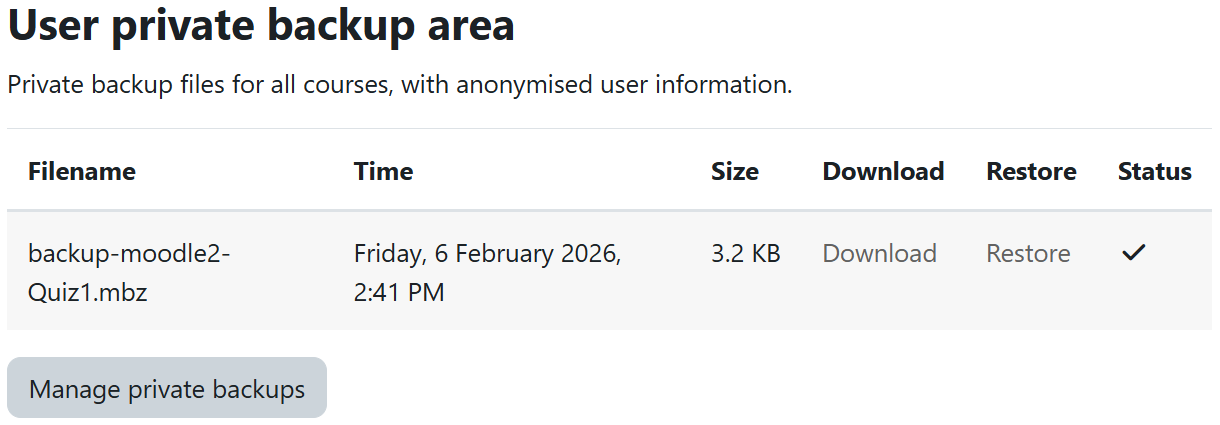Download the backup-moodle2-Quiz1.mbz file
The image size is (1220, 425).
[879, 254]
